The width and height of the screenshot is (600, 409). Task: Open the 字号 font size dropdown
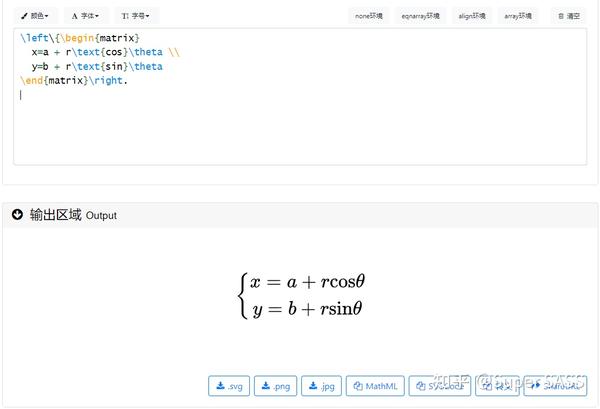pyautogui.click(x=135, y=16)
